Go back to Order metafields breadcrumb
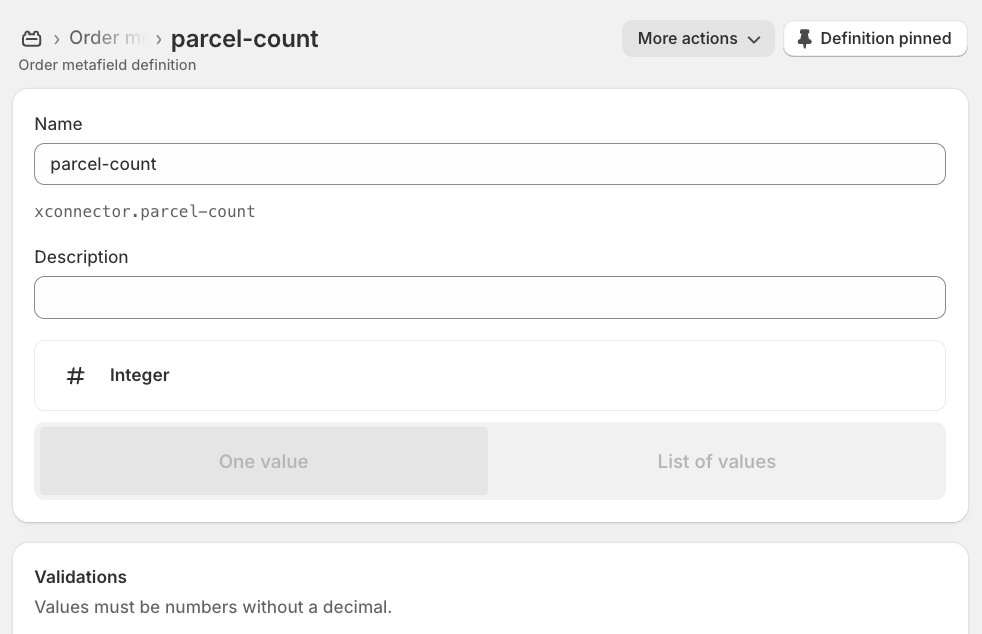 pos(106,38)
